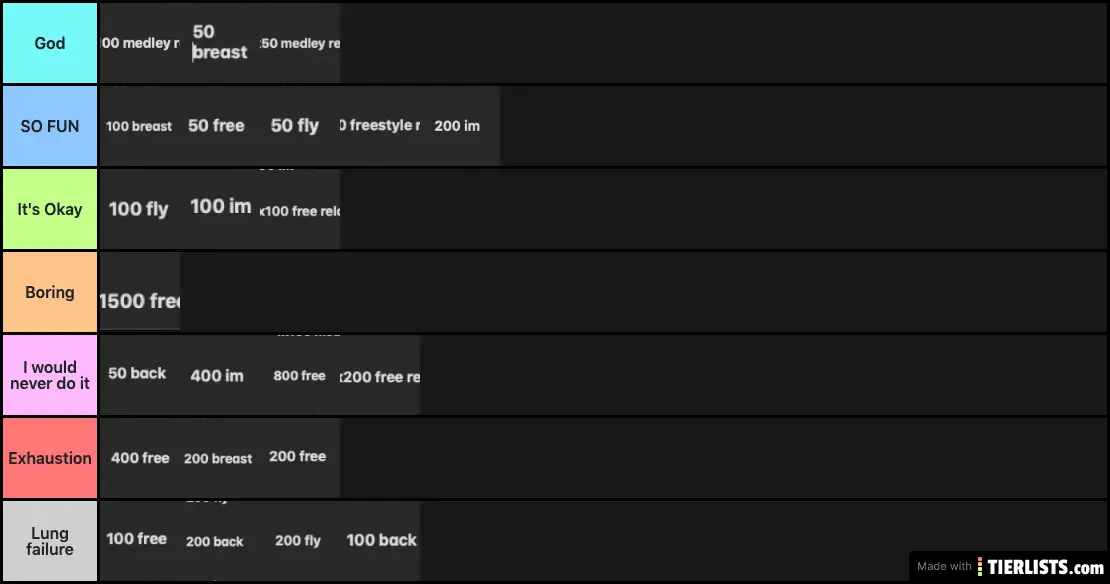The image size is (1110, 584).
Task: Select the 200 fly tile
Action: (298, 541)
